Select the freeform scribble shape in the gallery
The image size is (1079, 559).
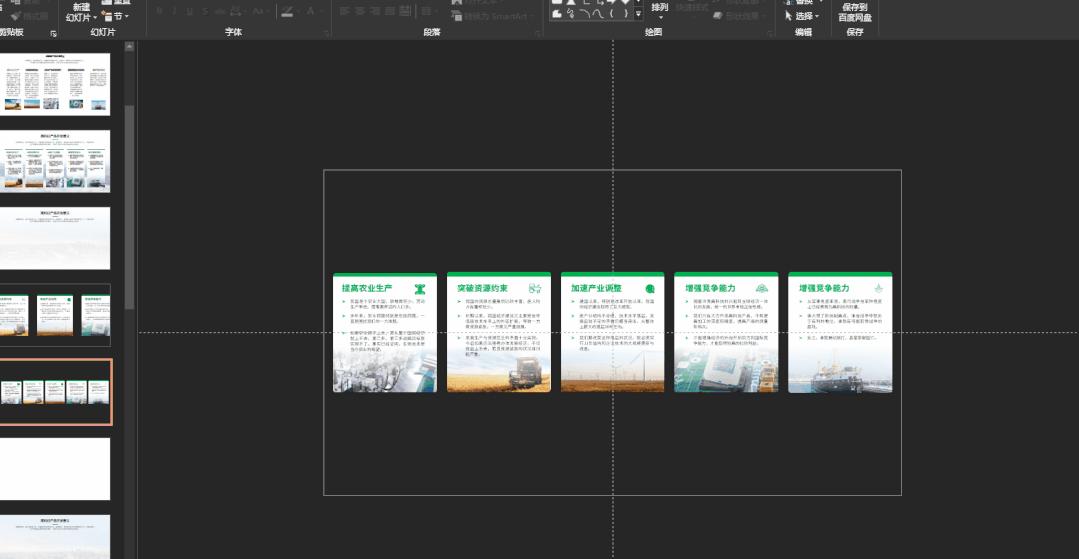click(570, 14)
